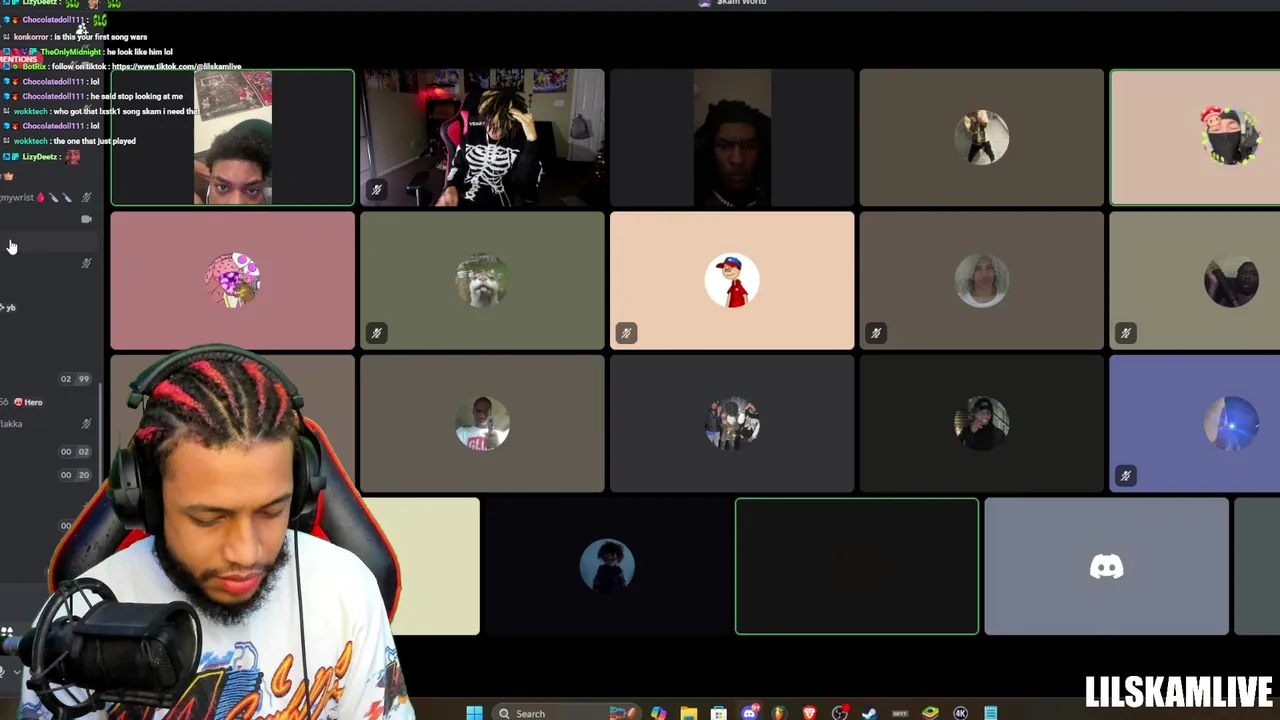This screenshot has width=1280, height=720.
Task: Click the taskbar Search box
Action: coord(566,713)
